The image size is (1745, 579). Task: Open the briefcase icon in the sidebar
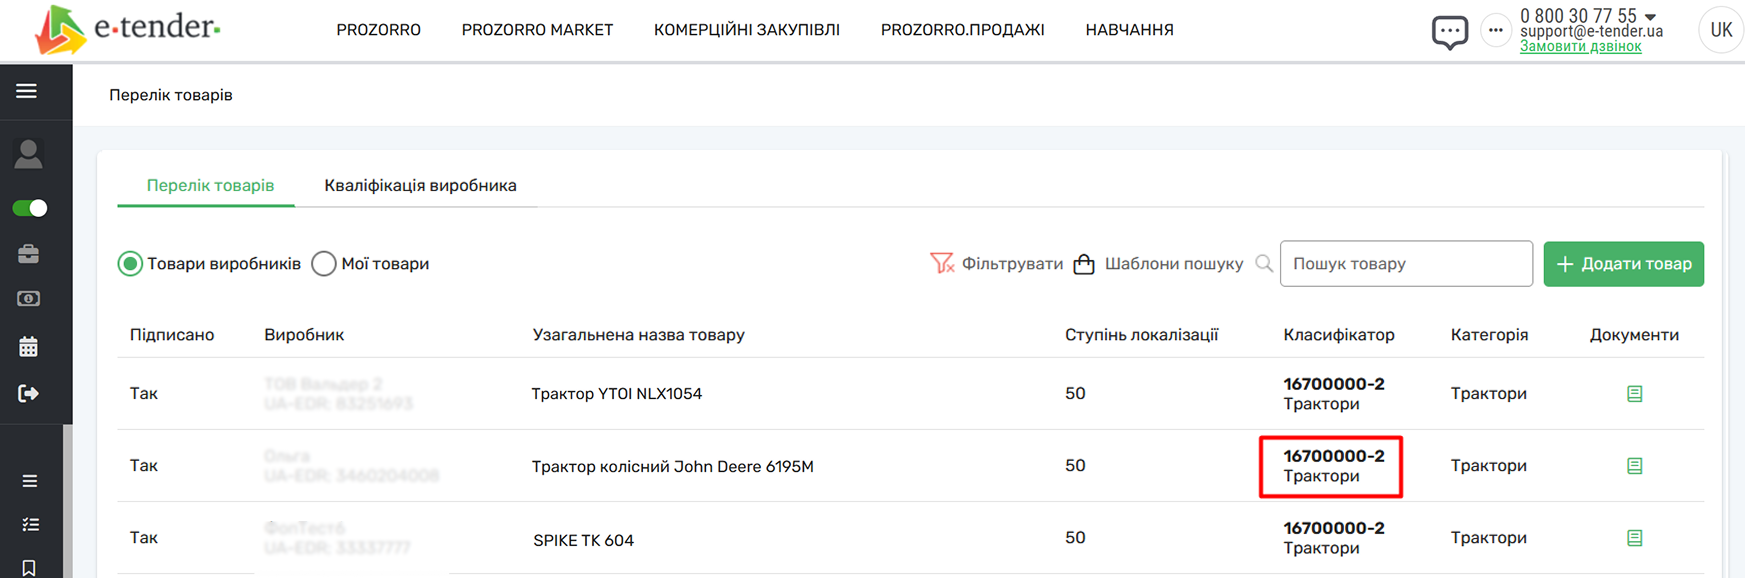(x=28, y=254)
